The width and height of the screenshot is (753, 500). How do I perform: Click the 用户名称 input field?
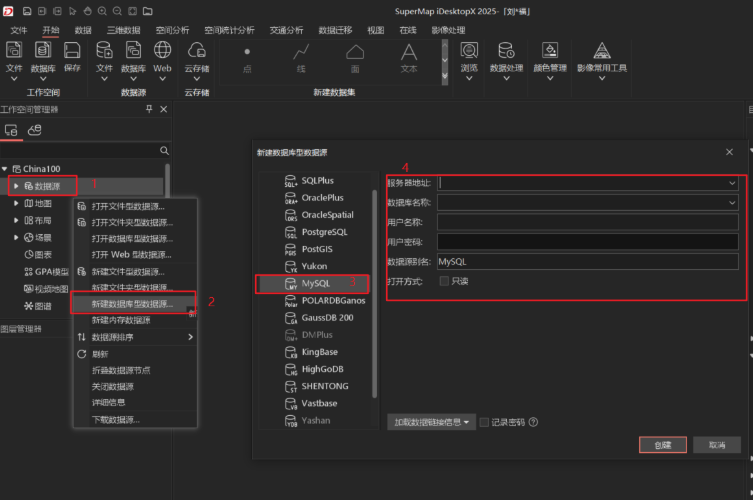[587, 222]
